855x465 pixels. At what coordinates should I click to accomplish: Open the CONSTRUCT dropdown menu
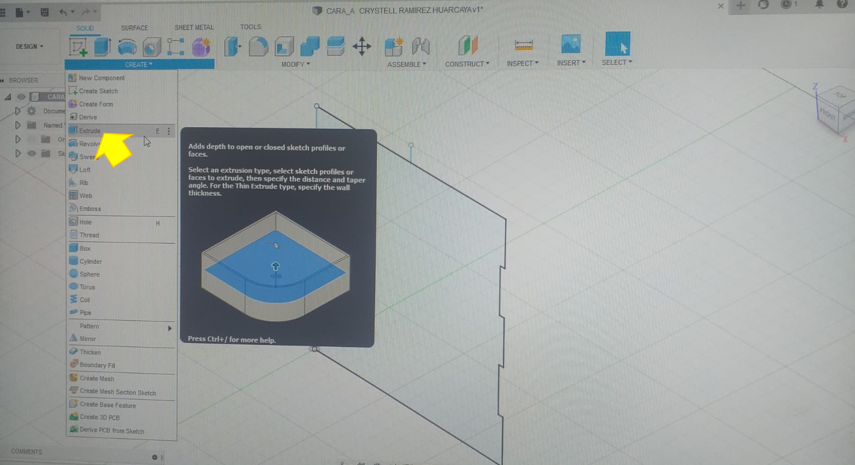tap(467, 64)
